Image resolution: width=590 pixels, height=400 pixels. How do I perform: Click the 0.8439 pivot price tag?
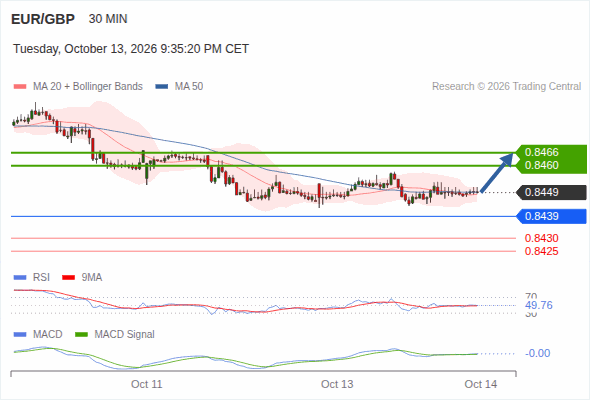tap(551, 216)
